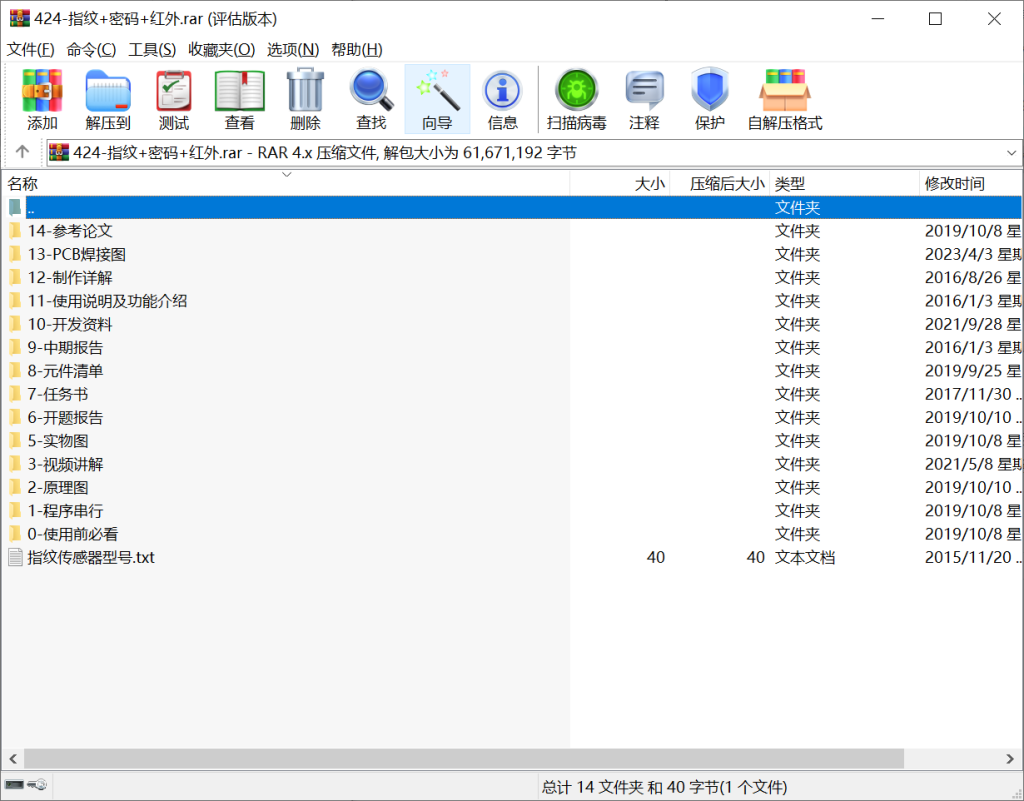1024x801 pixels.
Task: Open the 注释 (Comment) icon
Action: coord(644,97)
